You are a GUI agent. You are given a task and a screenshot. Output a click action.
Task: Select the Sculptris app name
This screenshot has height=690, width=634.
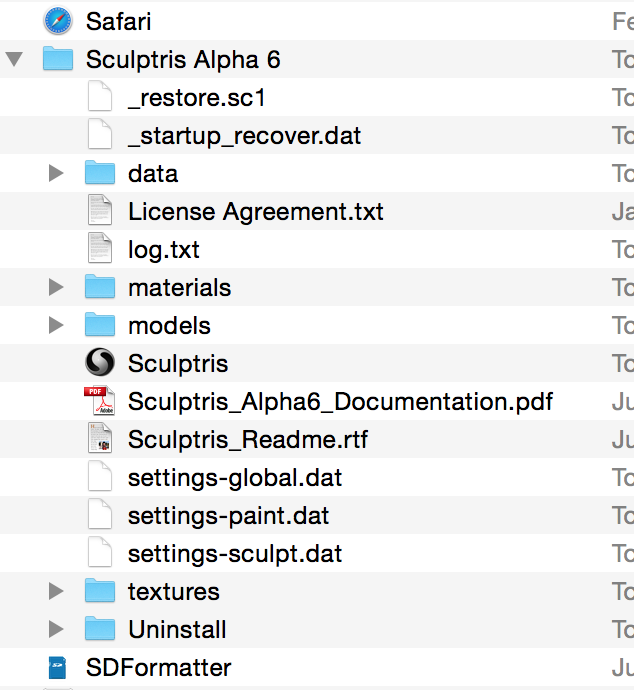178,364
